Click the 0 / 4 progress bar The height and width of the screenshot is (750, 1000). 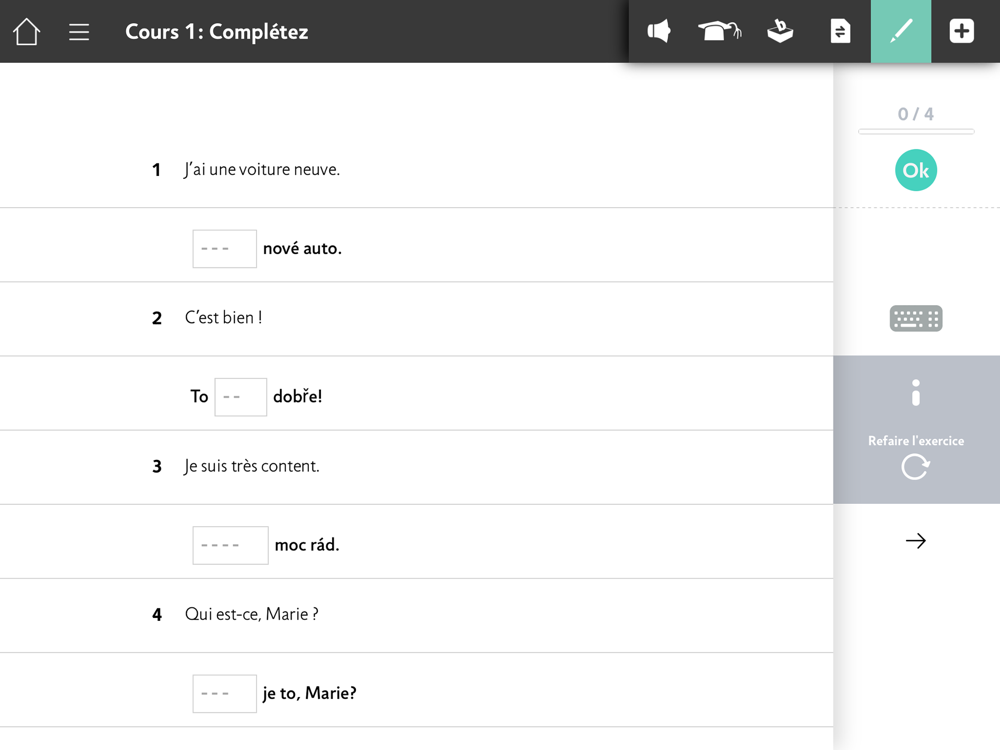(916, 131)
